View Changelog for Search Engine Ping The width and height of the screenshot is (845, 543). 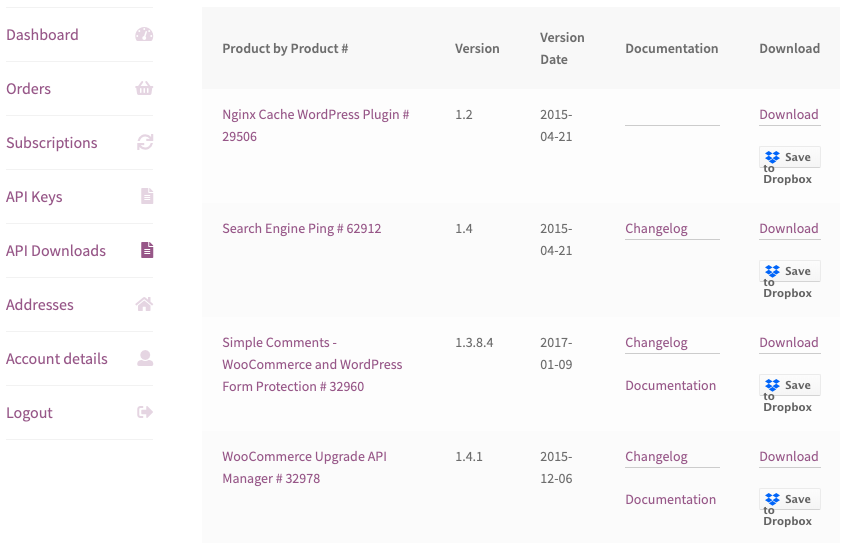[x=656, y=229]
